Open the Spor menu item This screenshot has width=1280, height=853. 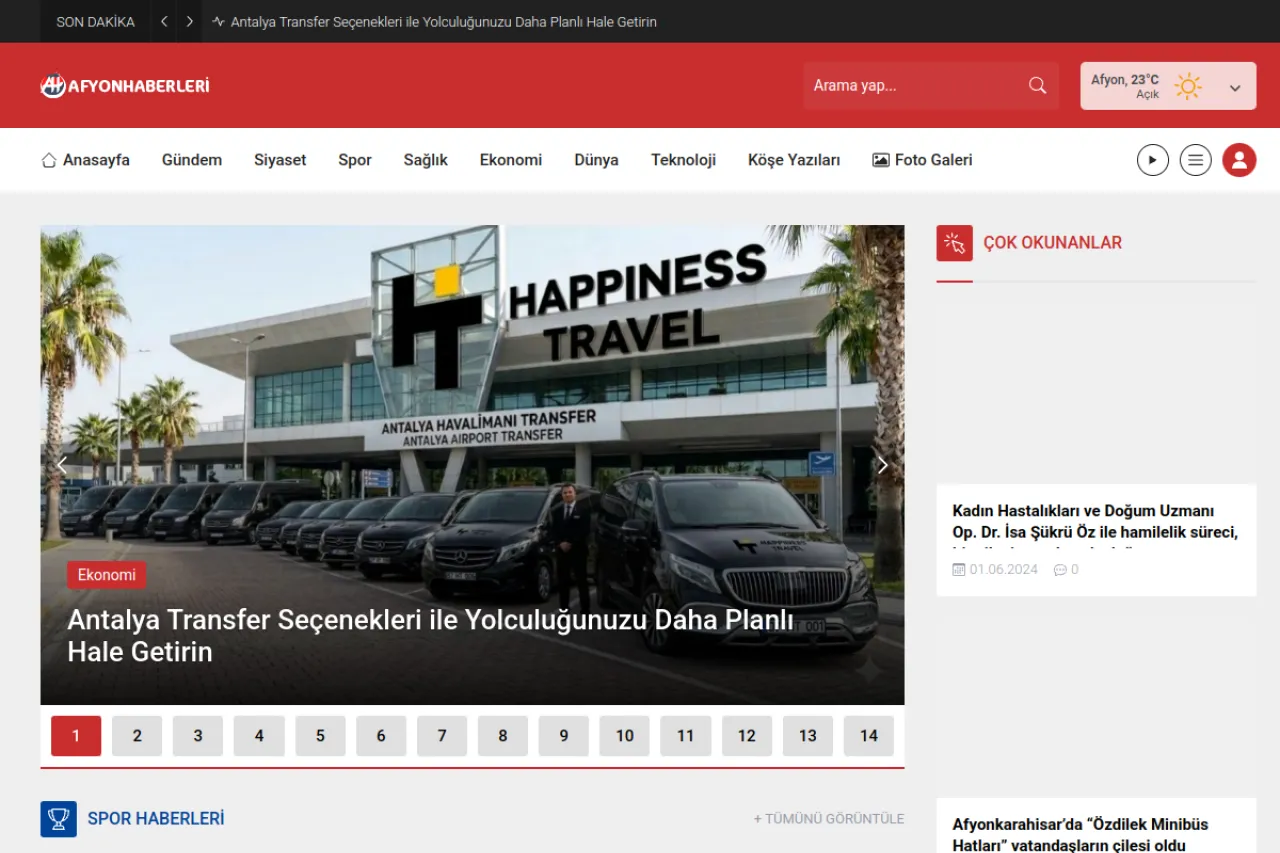(355, 160)
